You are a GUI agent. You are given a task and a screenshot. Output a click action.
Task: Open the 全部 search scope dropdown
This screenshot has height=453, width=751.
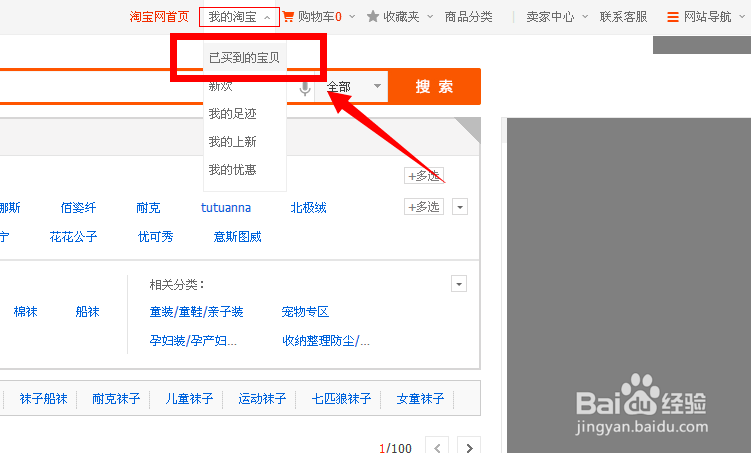(351, 87)
